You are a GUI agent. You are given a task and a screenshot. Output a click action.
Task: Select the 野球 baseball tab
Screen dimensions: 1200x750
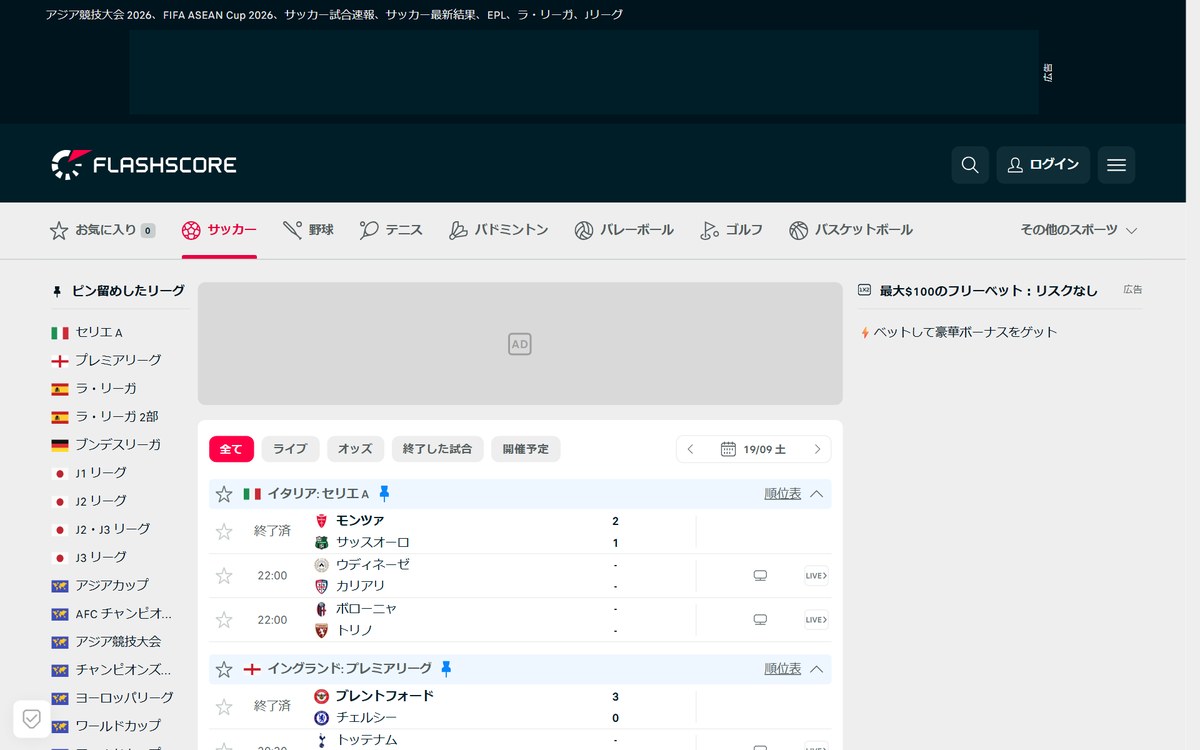(308, 230)
